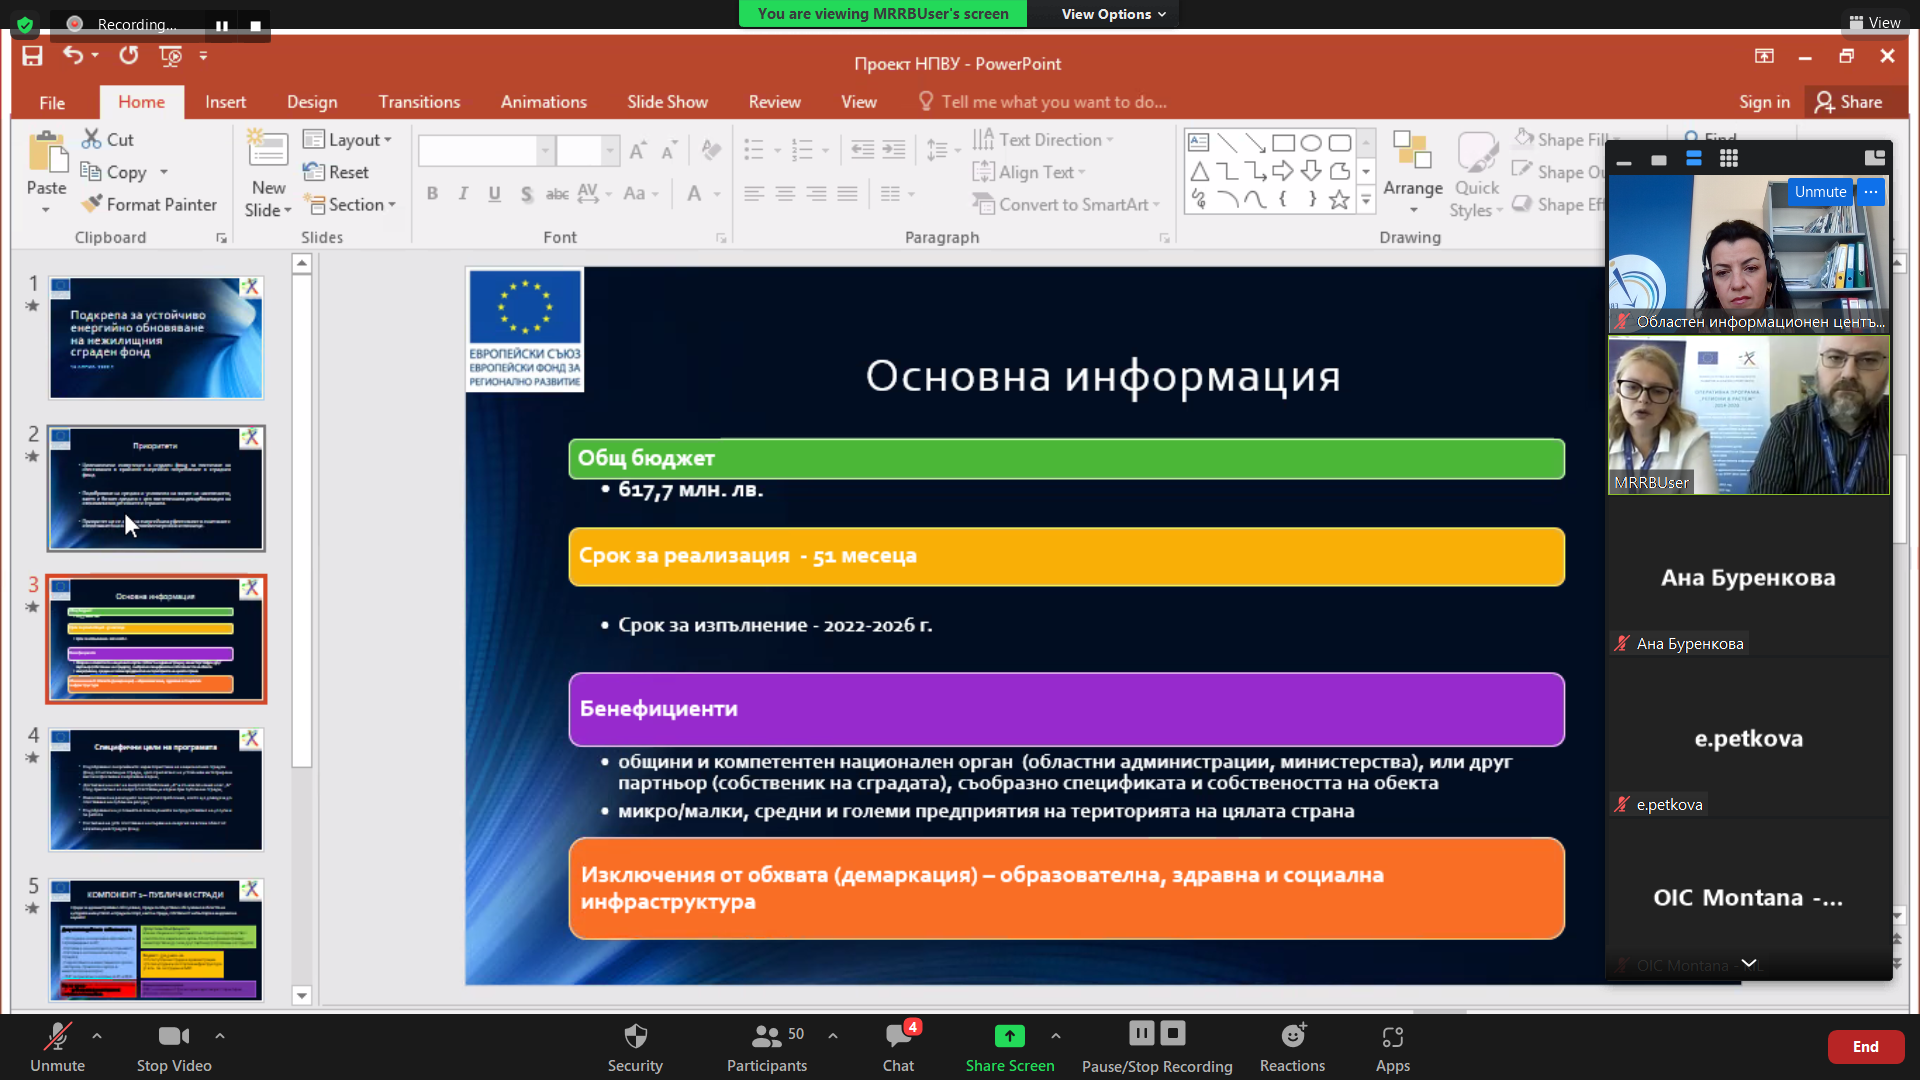Expand the Layout dropdown
Image resolution: width=1920 pixels, height=1080 pixels.
click(x=348, y=140)
